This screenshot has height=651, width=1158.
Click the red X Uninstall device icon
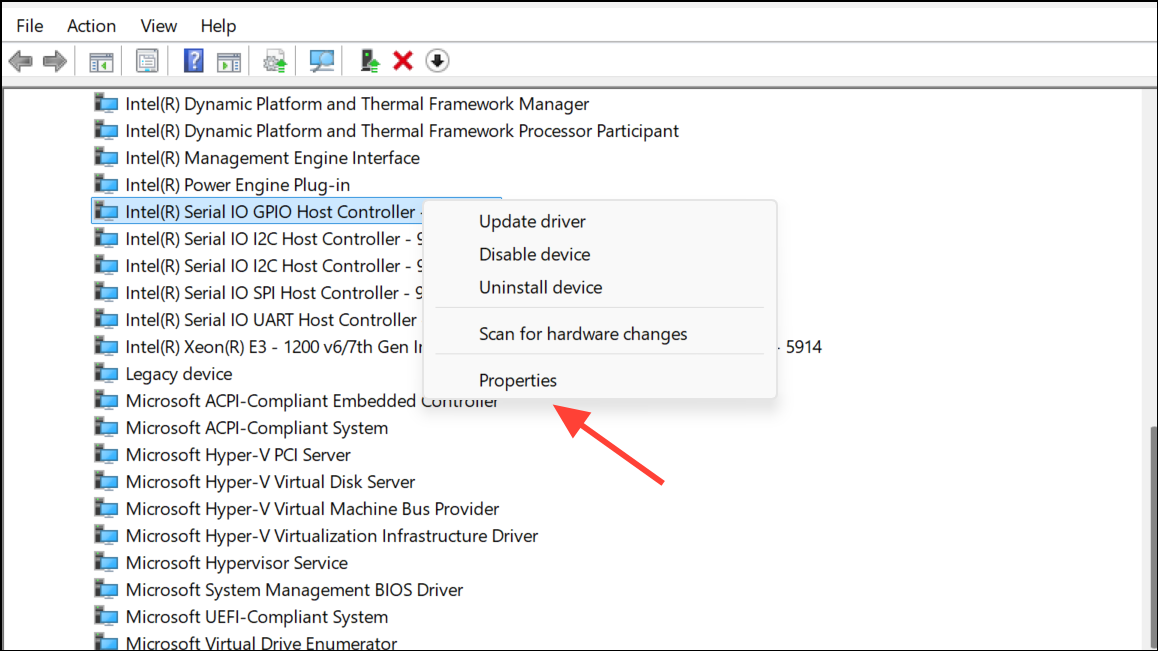coord(402,61)
